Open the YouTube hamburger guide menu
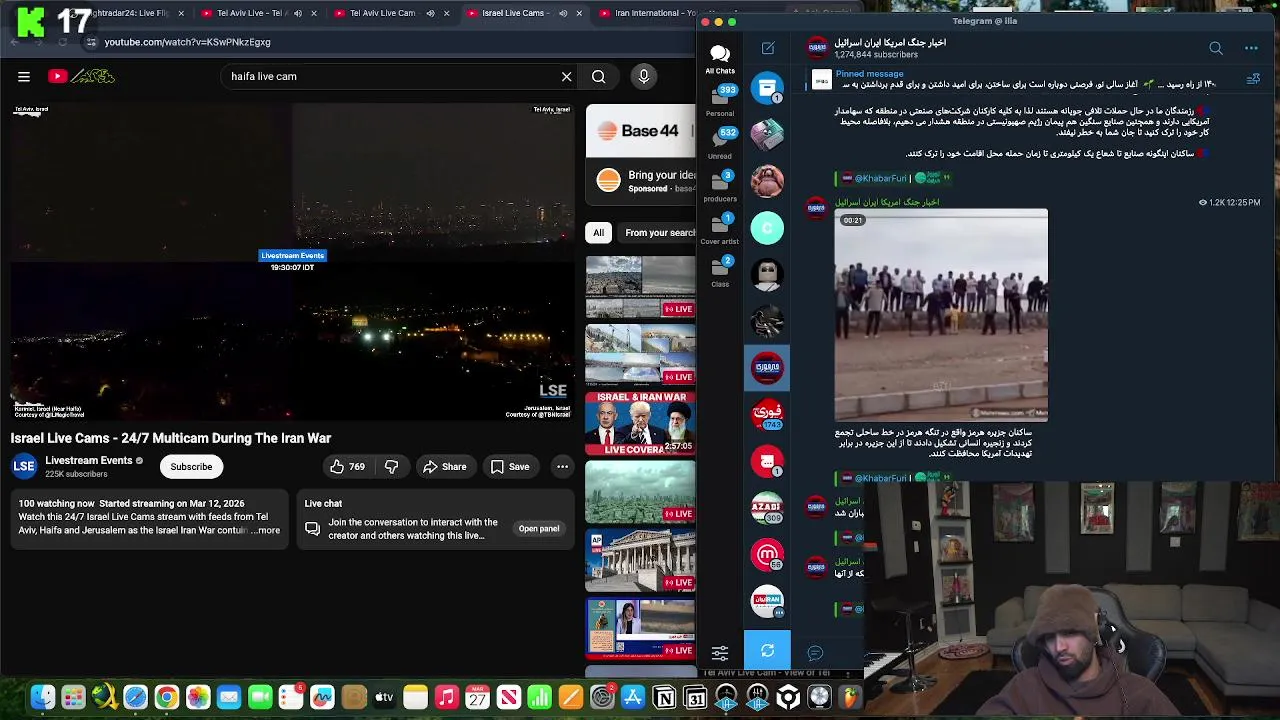Screen dimensions: 1280x720 (x=24, y=76)
